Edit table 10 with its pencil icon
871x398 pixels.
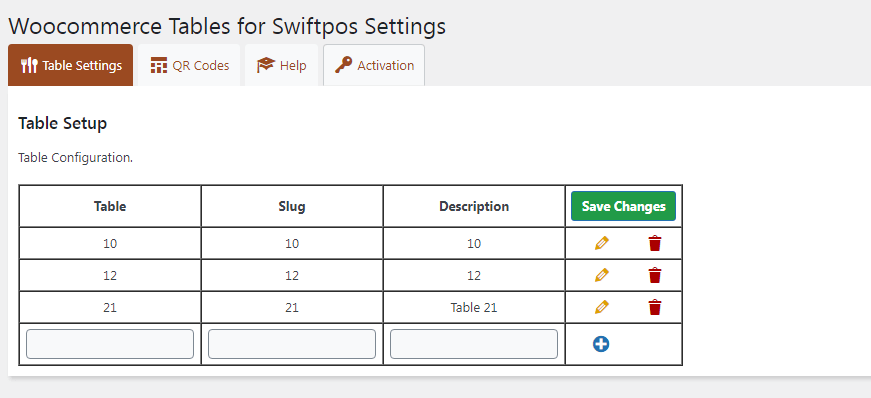(602, 243)
